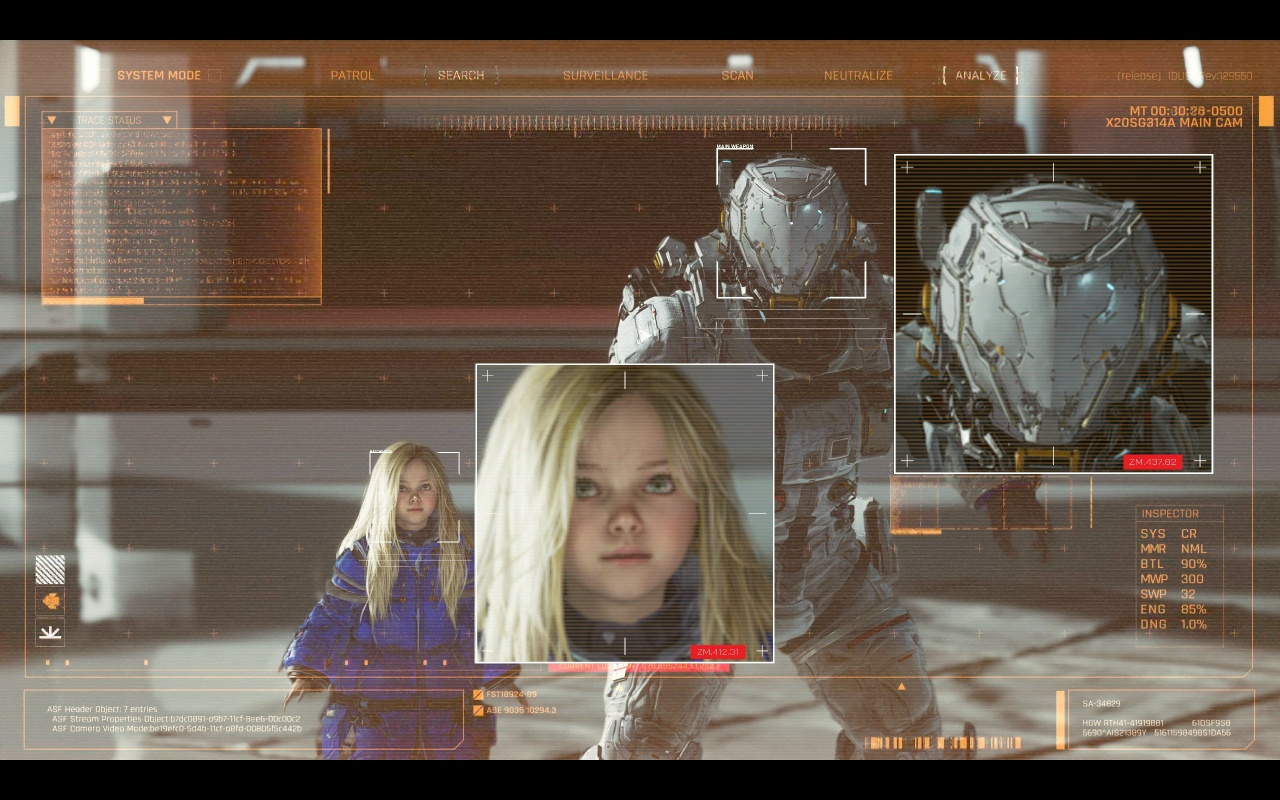Click the MAIN WEAPON target frame on robot
1280x800 pixels.
click(x=791, y=223)
